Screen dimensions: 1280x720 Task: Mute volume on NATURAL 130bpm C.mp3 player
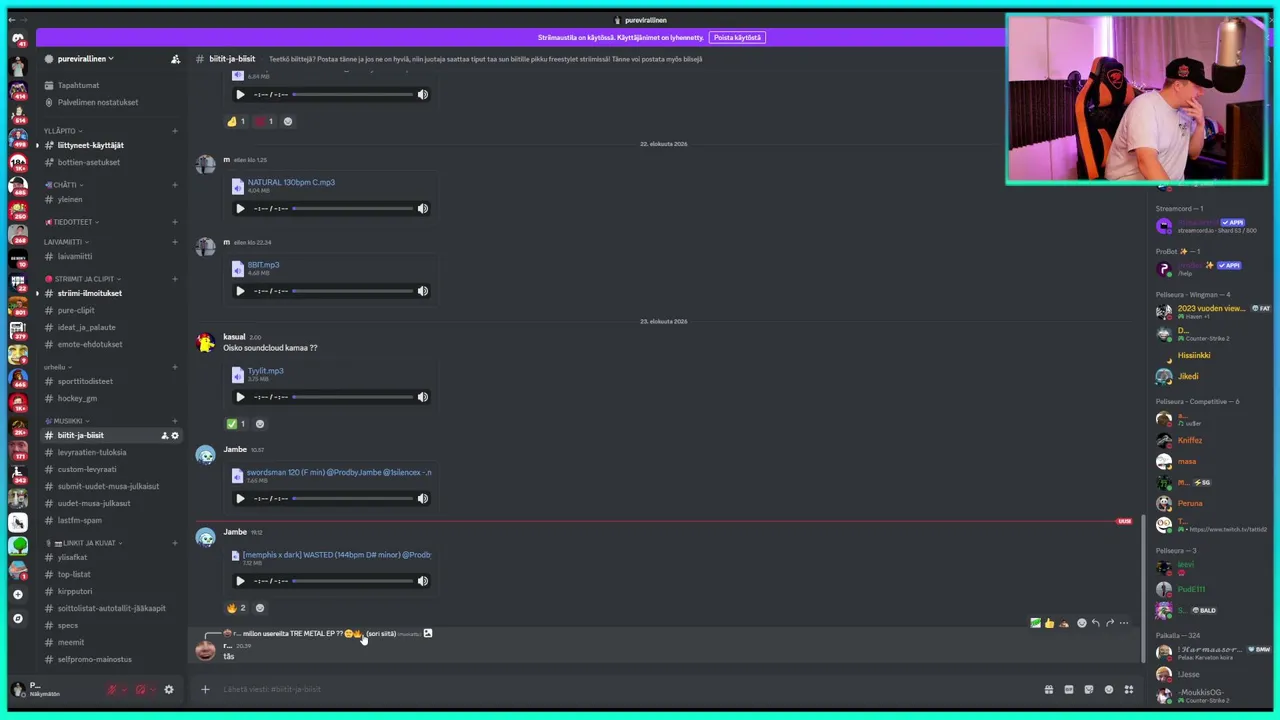tap(423, 209)
